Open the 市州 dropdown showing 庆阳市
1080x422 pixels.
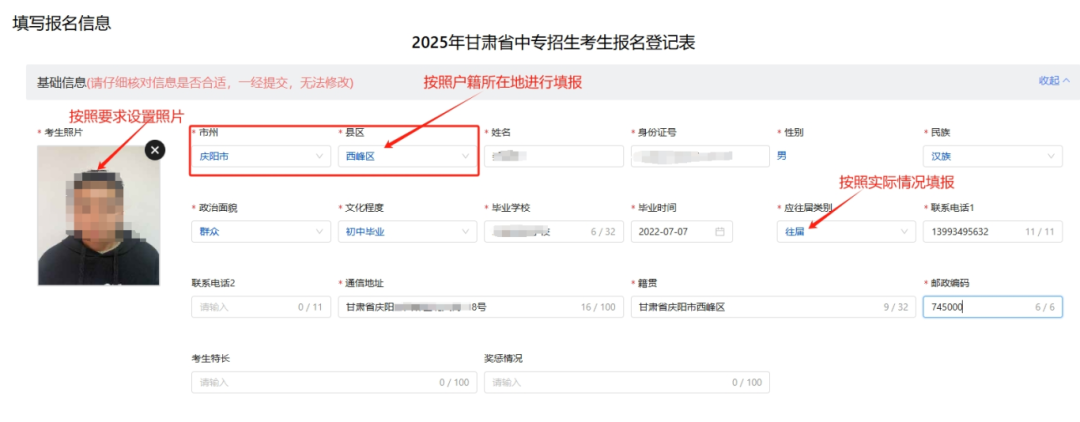pyautogui.click(x=260, y=156)
